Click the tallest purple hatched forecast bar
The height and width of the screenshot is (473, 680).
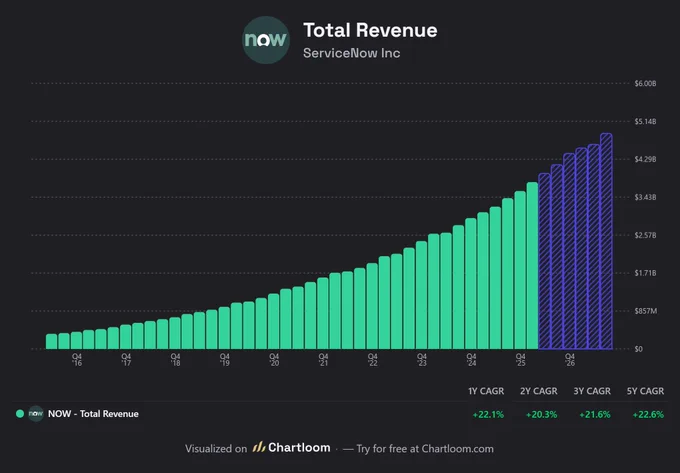[606, 241]
